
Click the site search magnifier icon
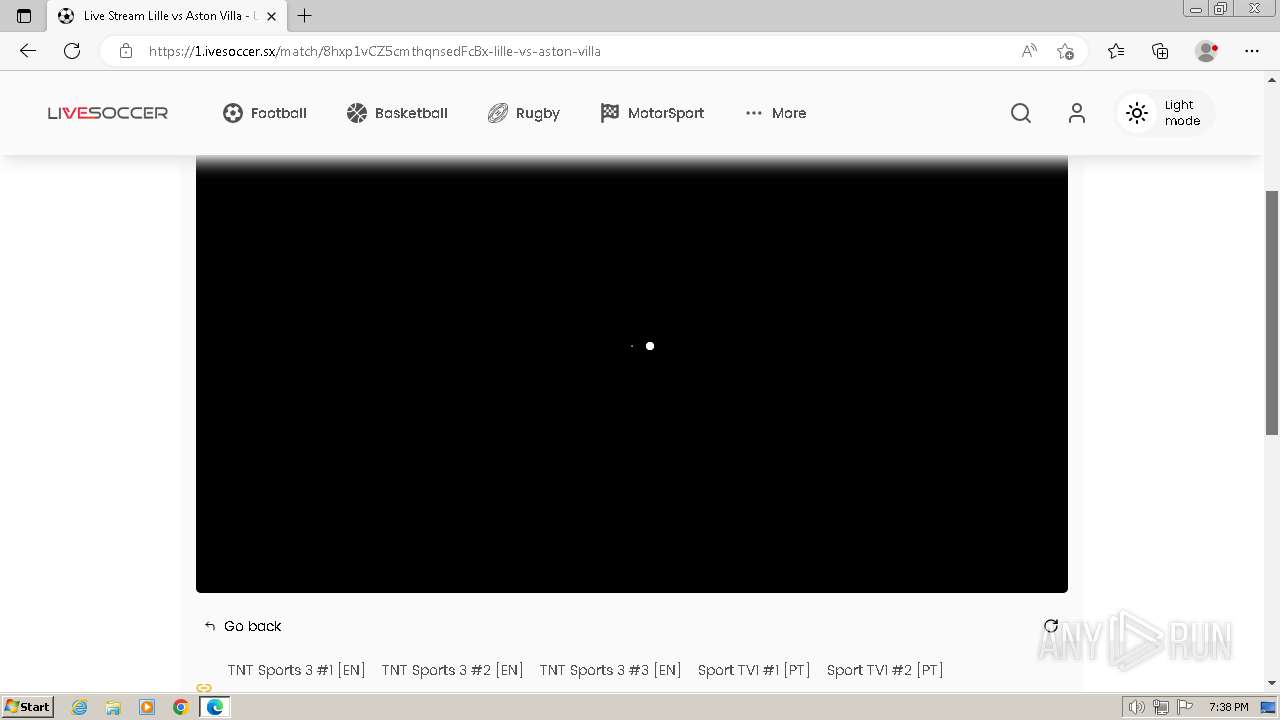tap(1021, 113)
